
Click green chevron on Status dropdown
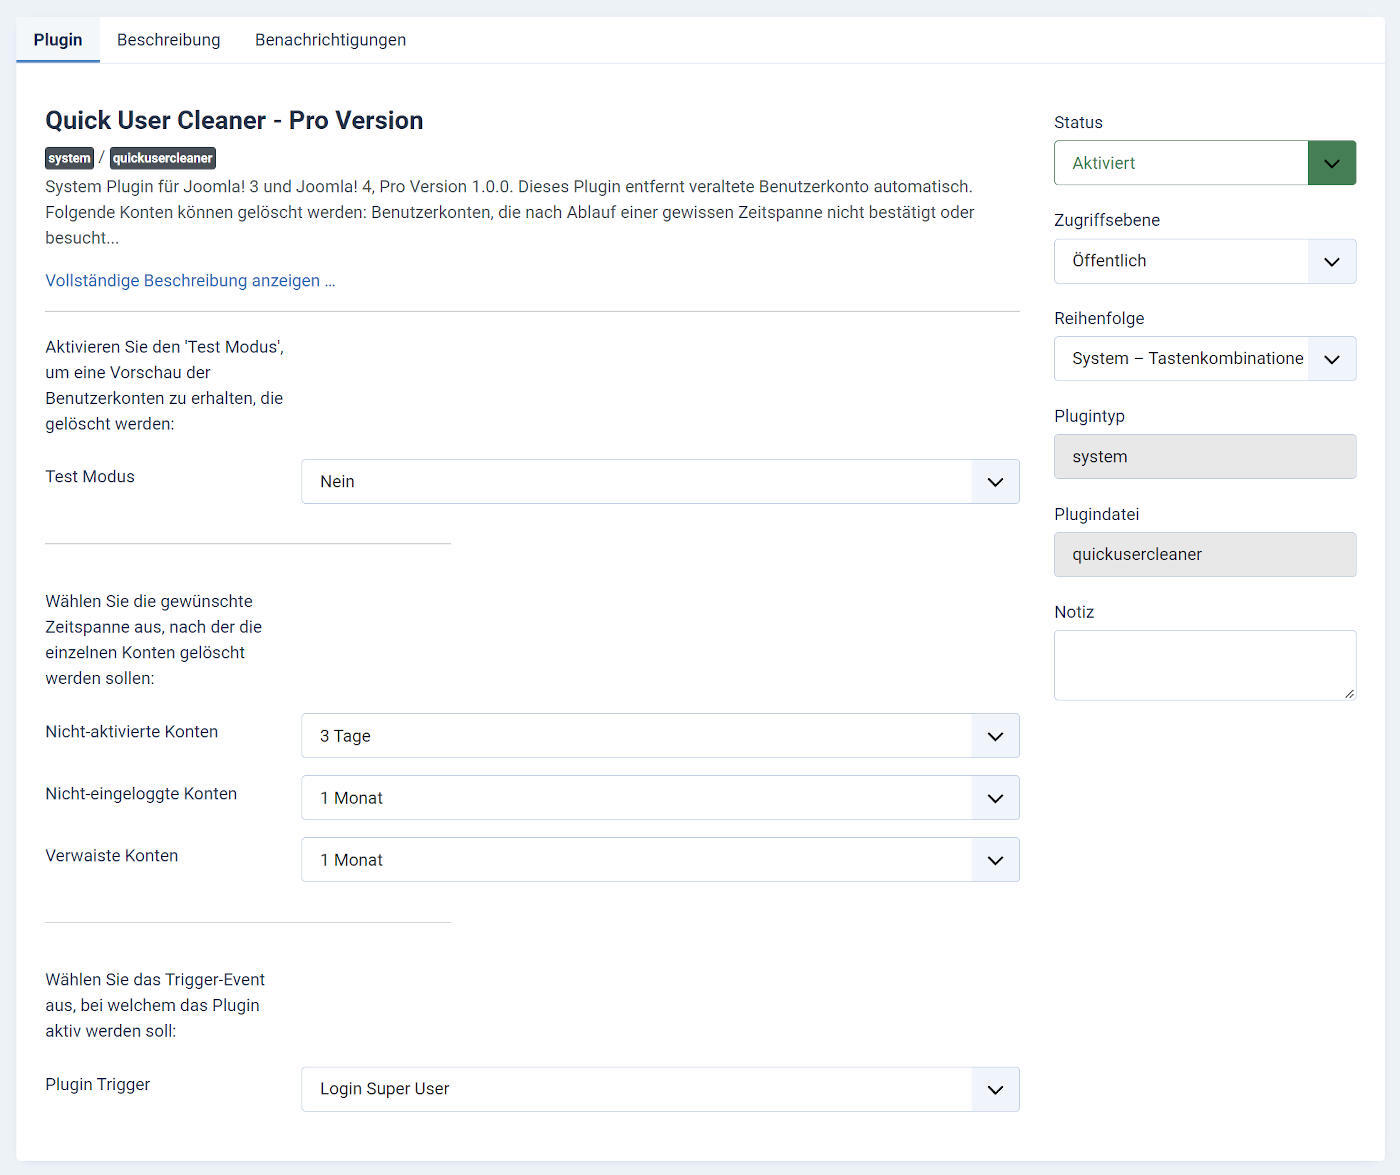pyautogui.click(x=1331, y=163)
